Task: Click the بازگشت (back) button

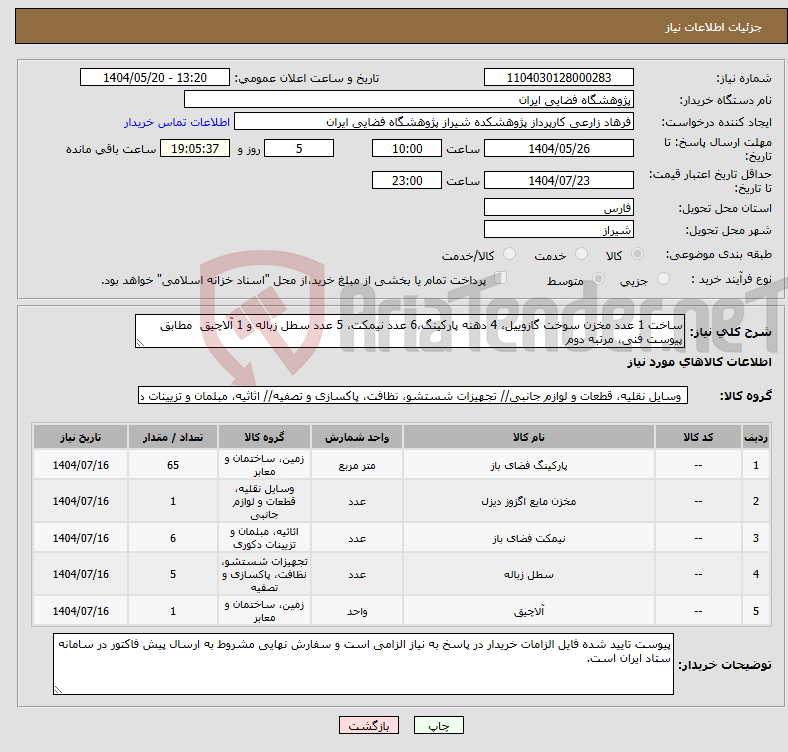Action: pyautogui.click(x=369, y=725)
